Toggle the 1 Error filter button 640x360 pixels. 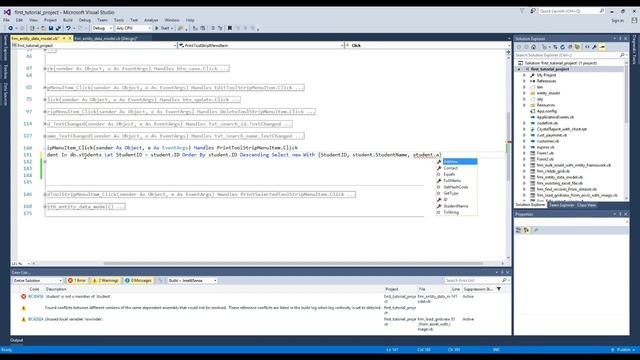pos(77,280)
